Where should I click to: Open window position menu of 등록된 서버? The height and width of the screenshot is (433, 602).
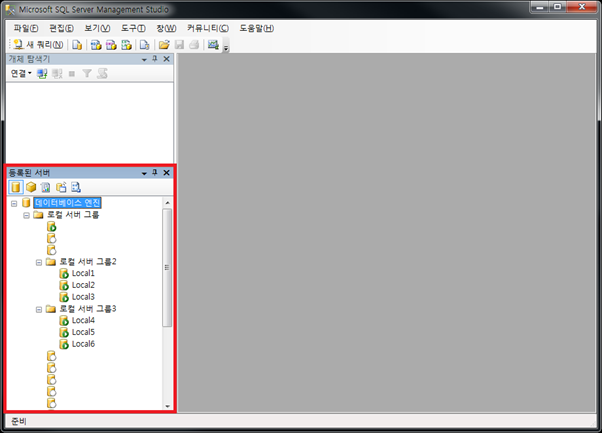(144, 174)
